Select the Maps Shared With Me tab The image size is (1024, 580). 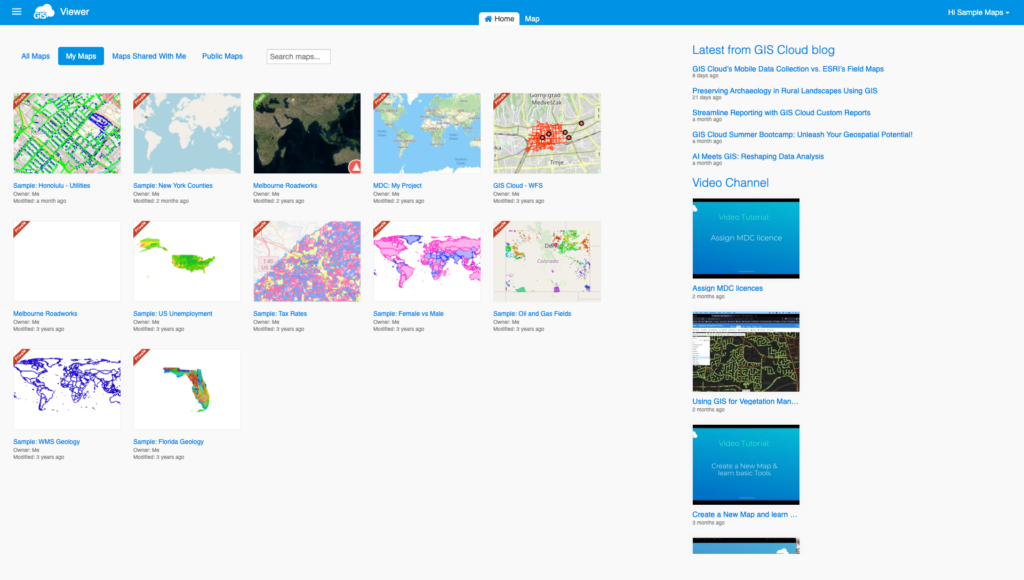(x=148, y=56)
